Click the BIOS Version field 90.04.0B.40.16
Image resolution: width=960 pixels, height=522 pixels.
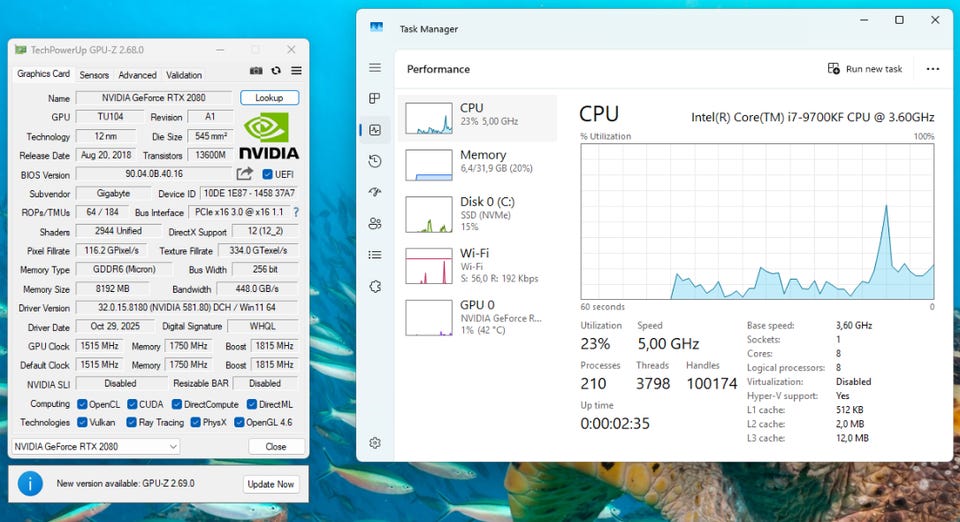pos(154,174)
